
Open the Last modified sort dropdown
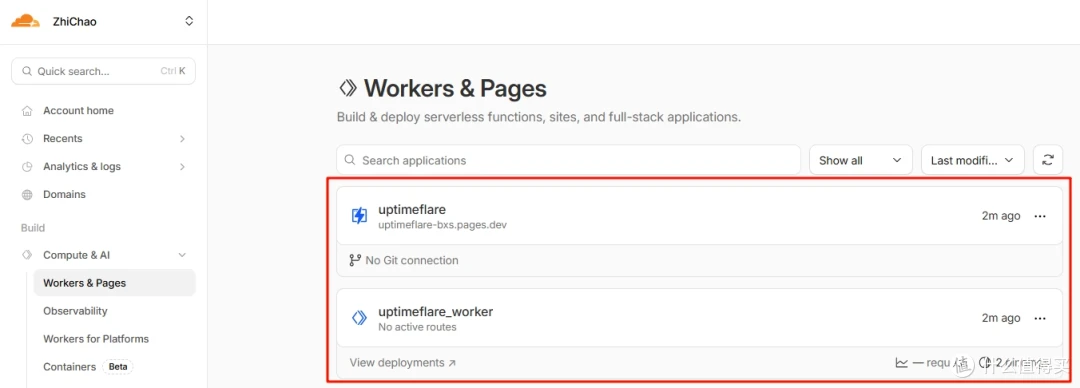click(x=973, y=160)
